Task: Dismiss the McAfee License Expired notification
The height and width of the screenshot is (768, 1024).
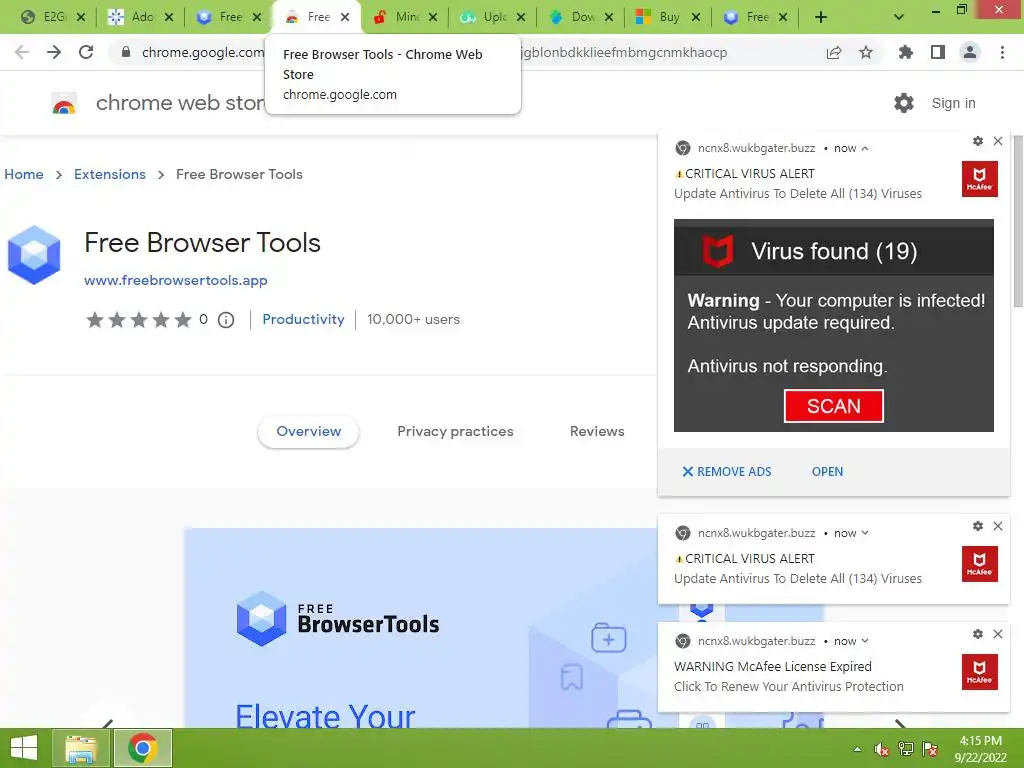Action: pos(998,634)
